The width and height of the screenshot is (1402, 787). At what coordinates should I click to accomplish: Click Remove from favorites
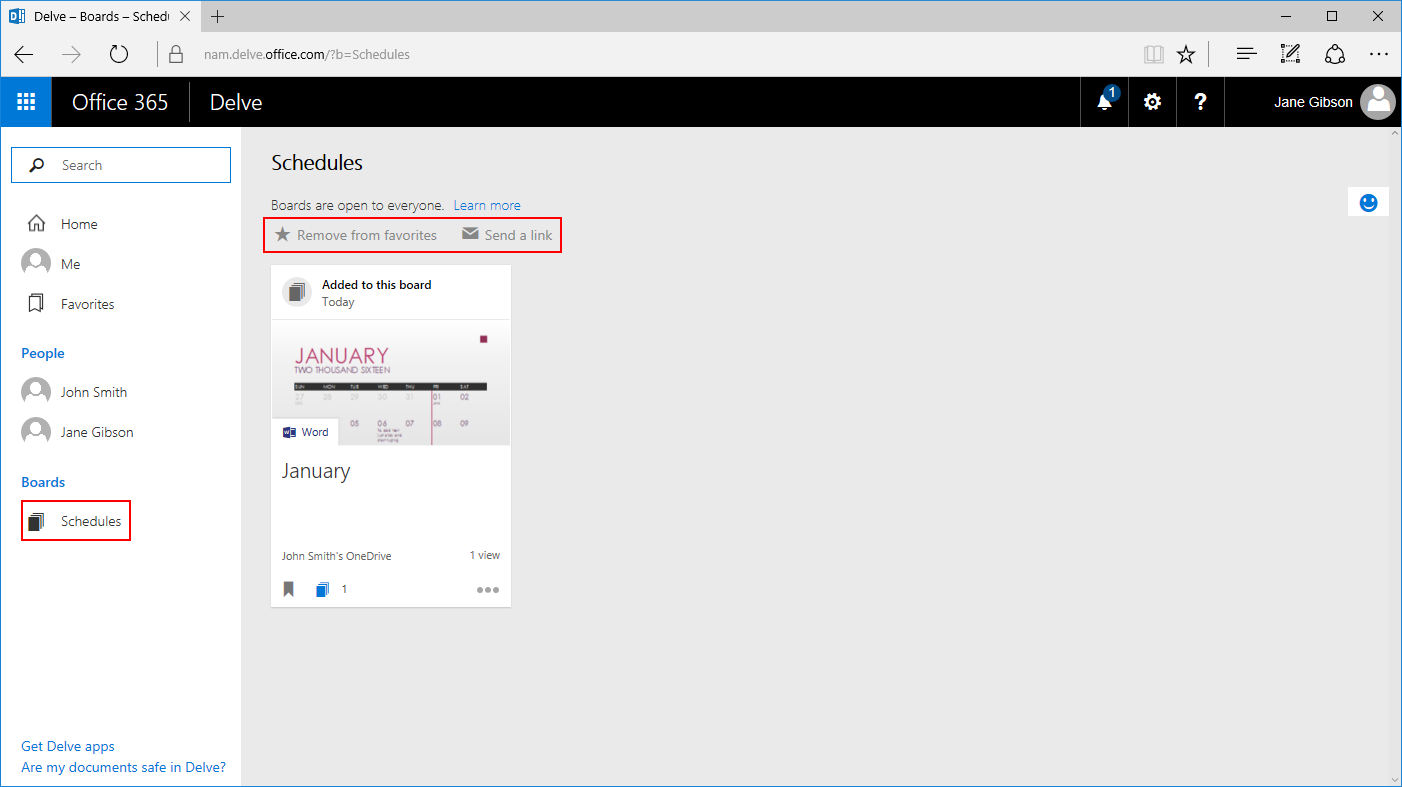(356, 235)
